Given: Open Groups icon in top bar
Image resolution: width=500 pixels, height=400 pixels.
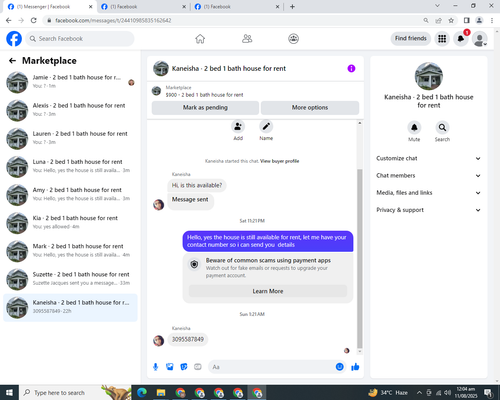Looking at the screenshot, I should (293, 39).
